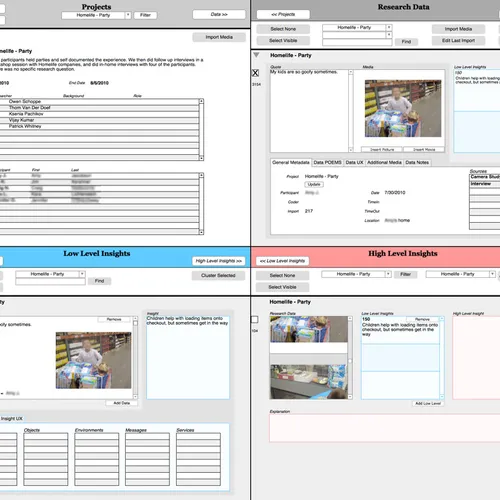Click Select Visible in Research Data panel
Screen dimensions: 500x500
click(283, 41)
